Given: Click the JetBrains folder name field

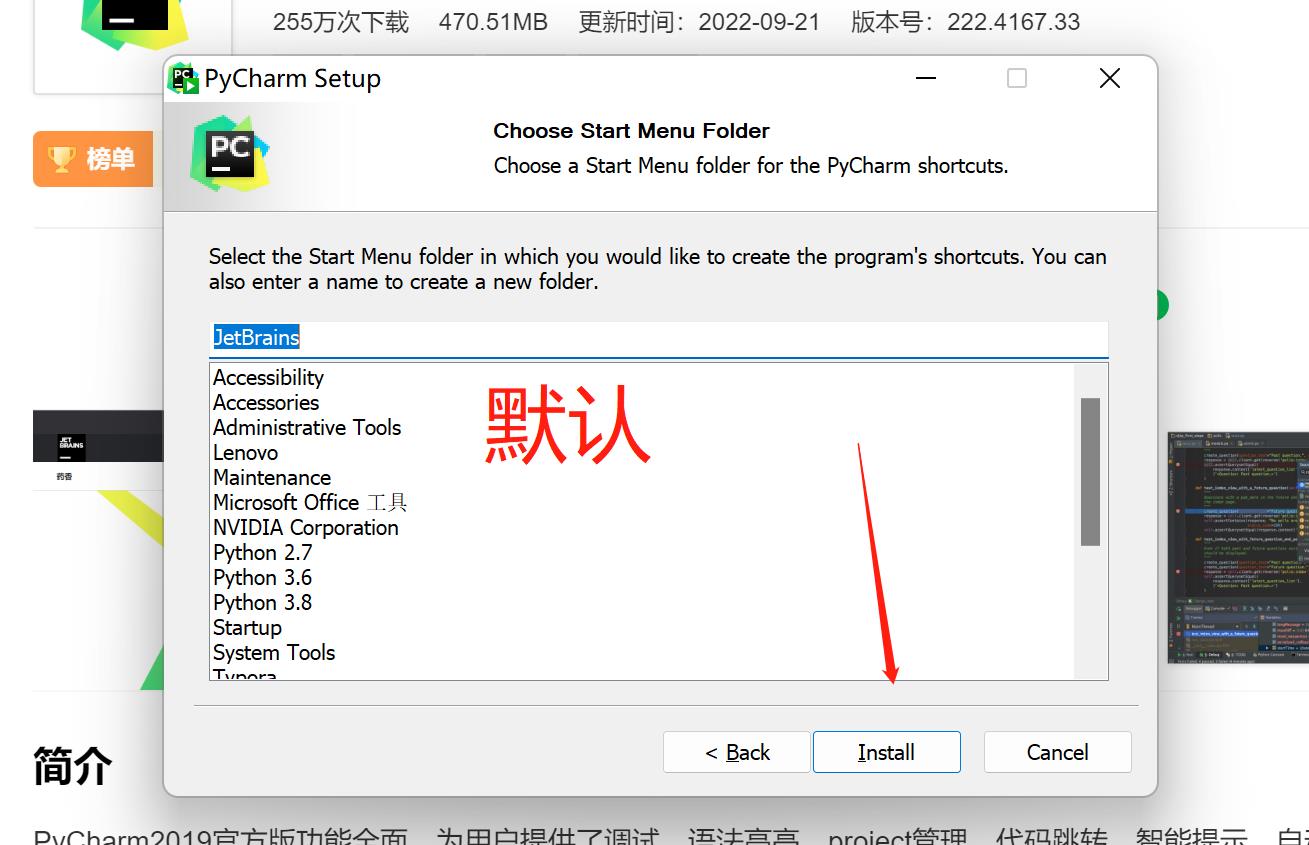Looking at the screenshot, I should pos(659,338).
